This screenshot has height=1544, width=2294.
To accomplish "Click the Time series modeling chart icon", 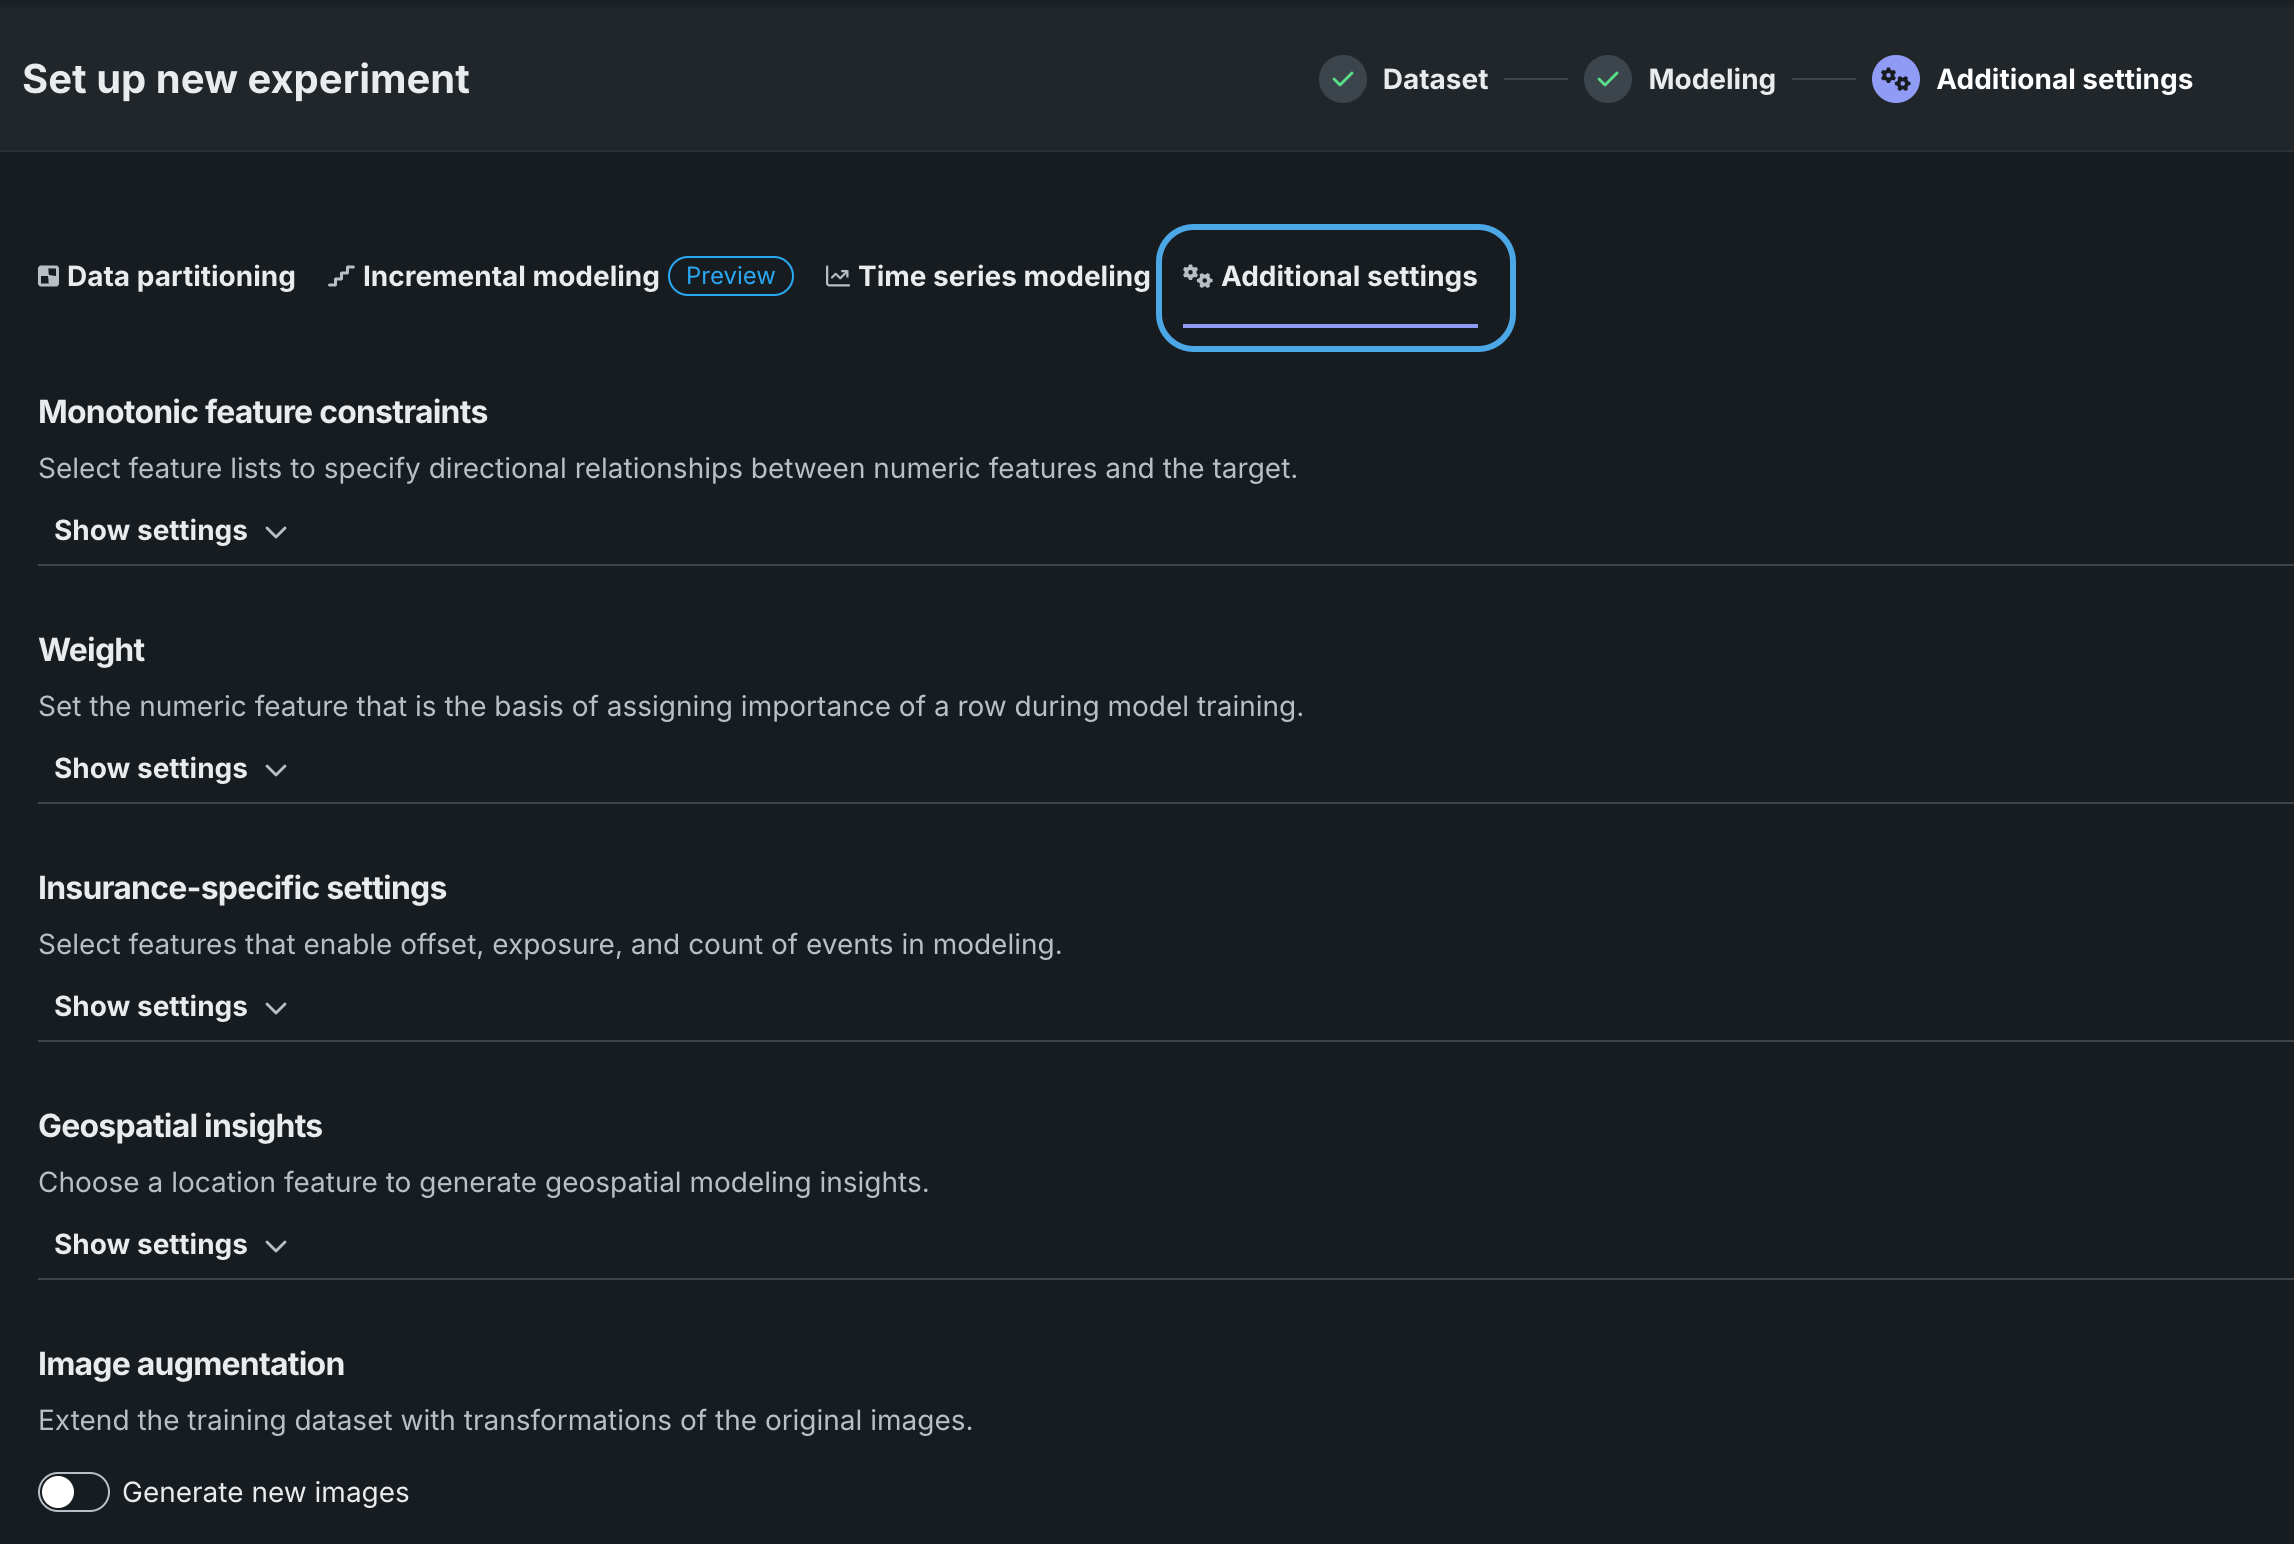I will click(837, 277).
